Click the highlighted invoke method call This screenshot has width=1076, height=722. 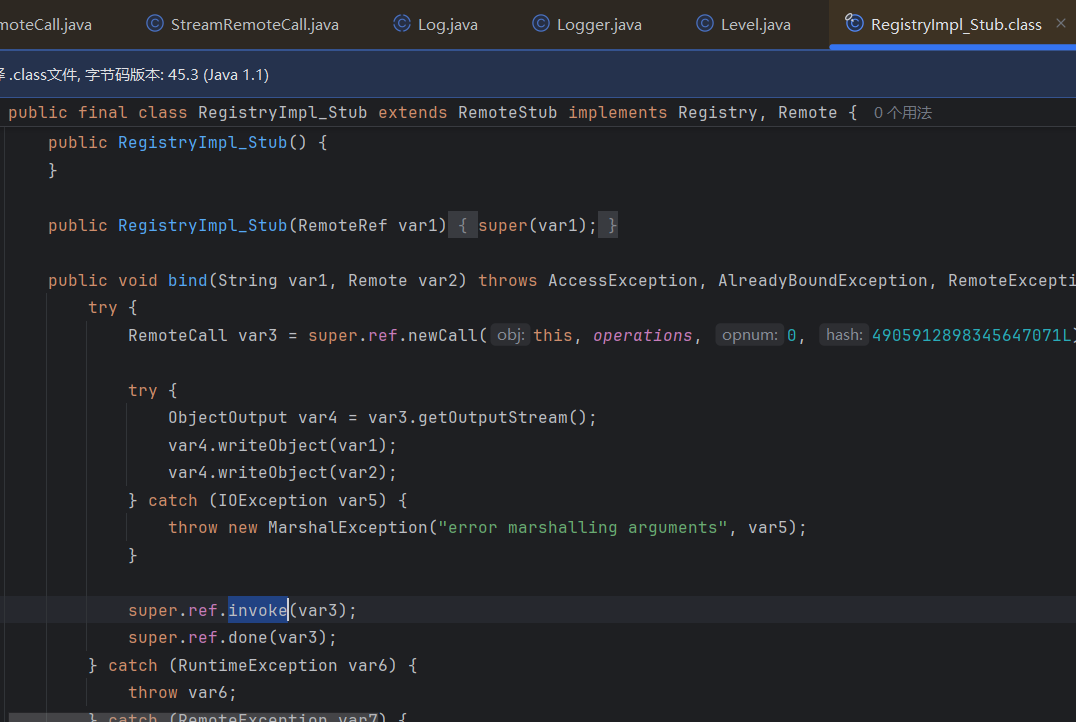coord(257,610)
